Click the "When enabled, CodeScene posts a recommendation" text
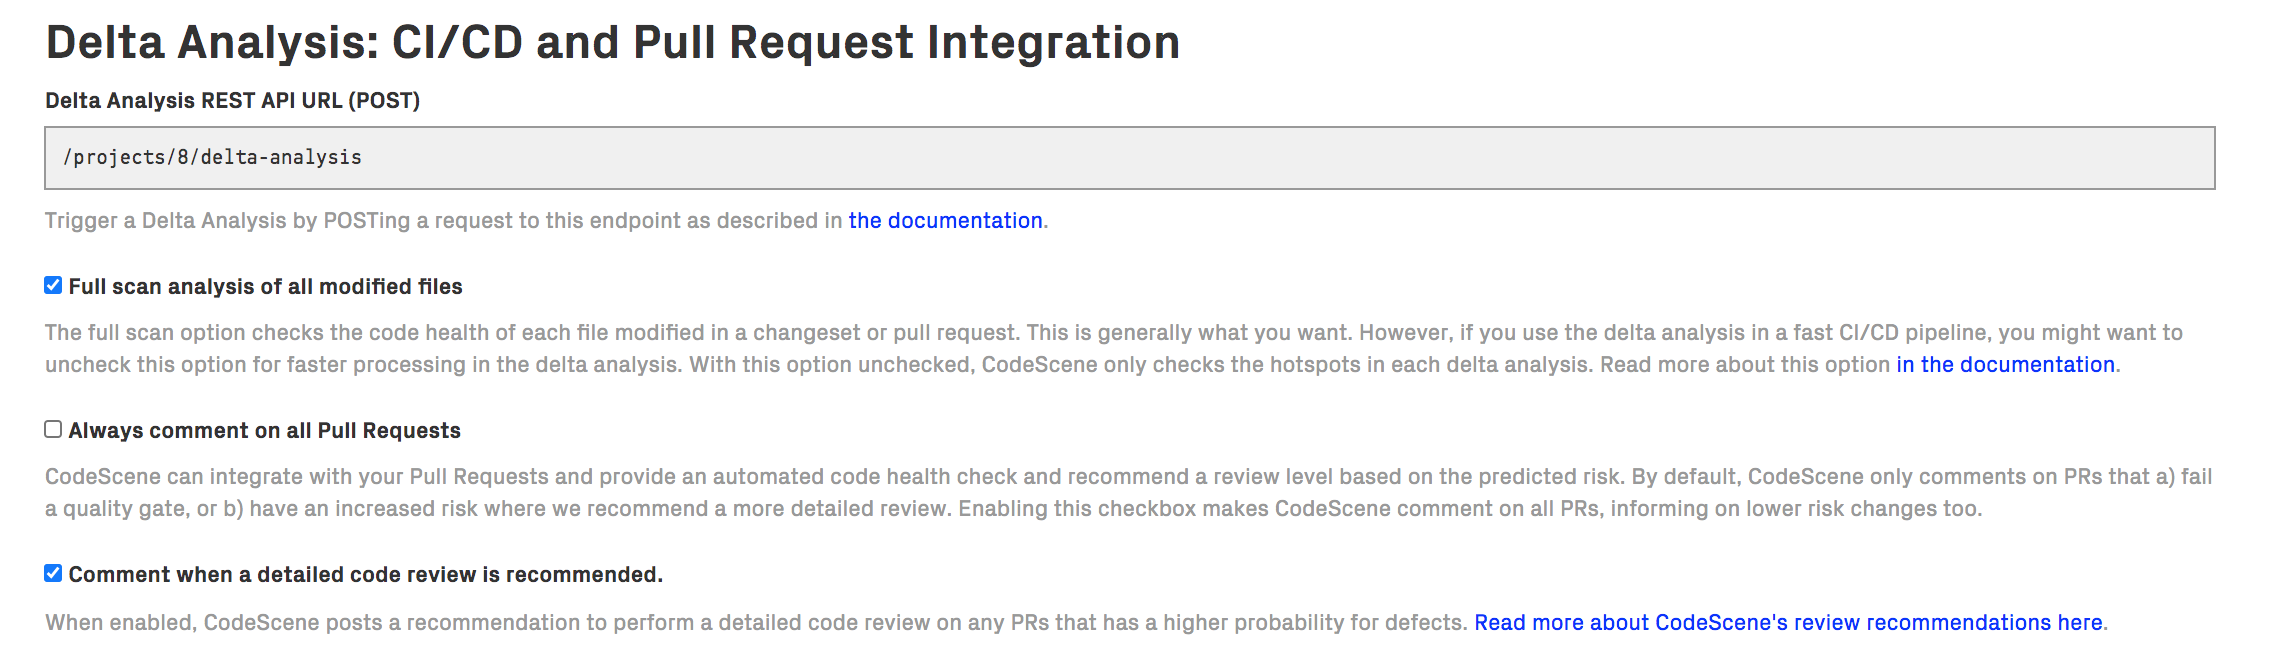The height and width of the screenshot is (660, 2286). pos(700,623)
